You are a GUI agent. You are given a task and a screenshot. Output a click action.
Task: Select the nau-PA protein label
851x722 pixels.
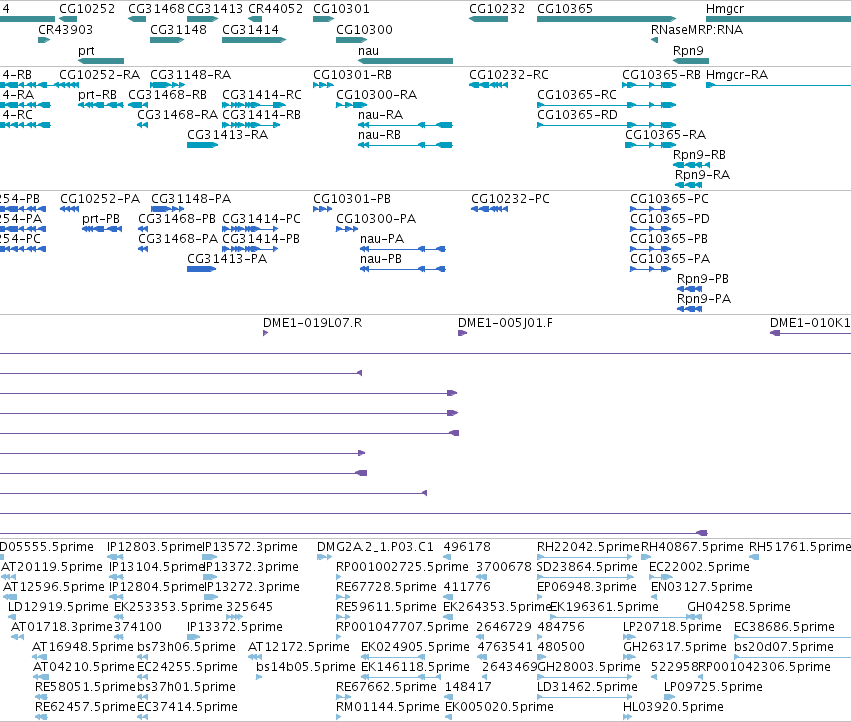pos(382,239)
